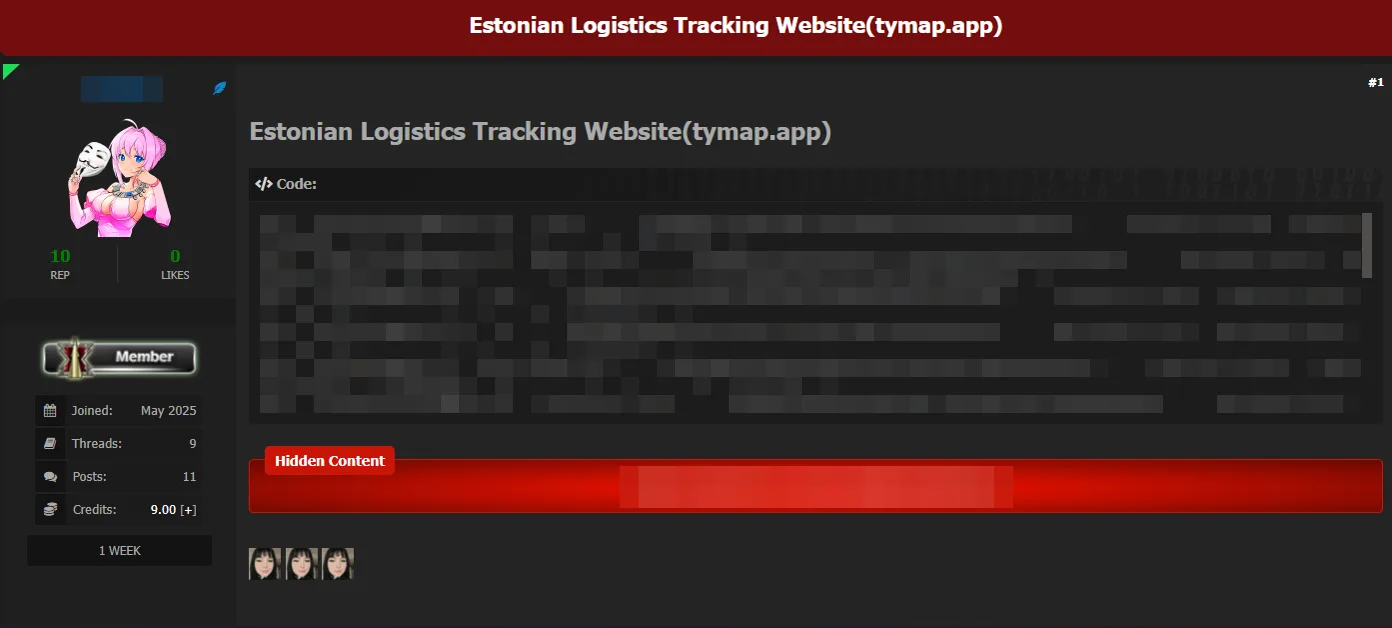
Task: Click the code brackets icon in Code header
Action: tap(264, 184)
